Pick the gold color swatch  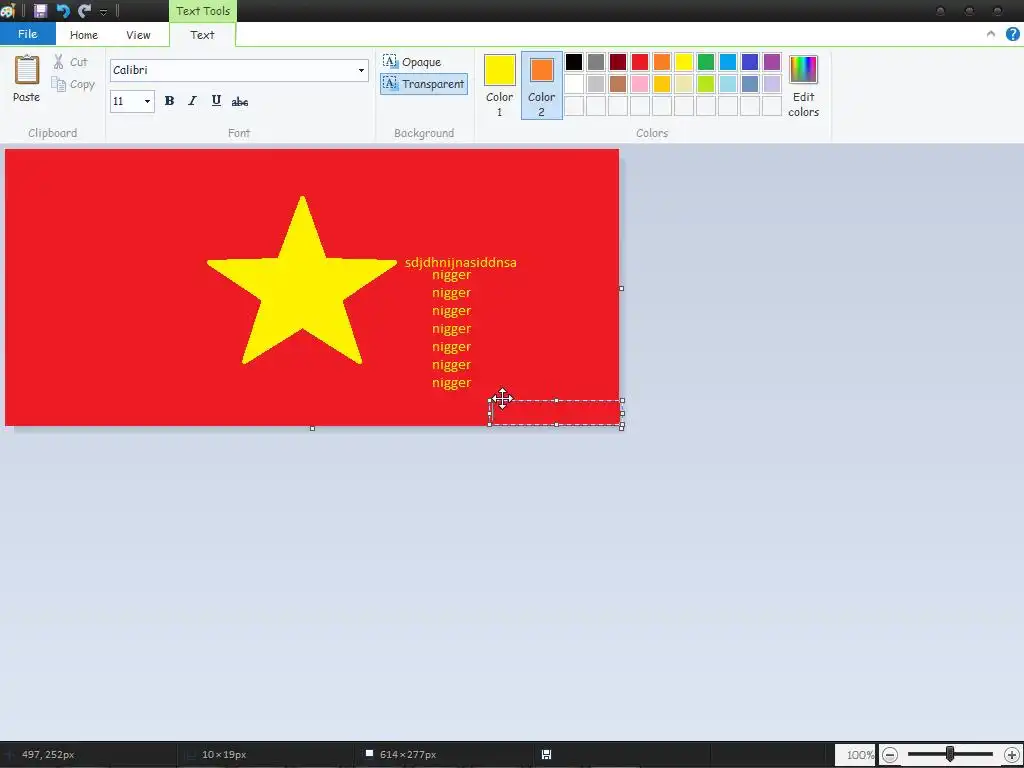(662, 84)
